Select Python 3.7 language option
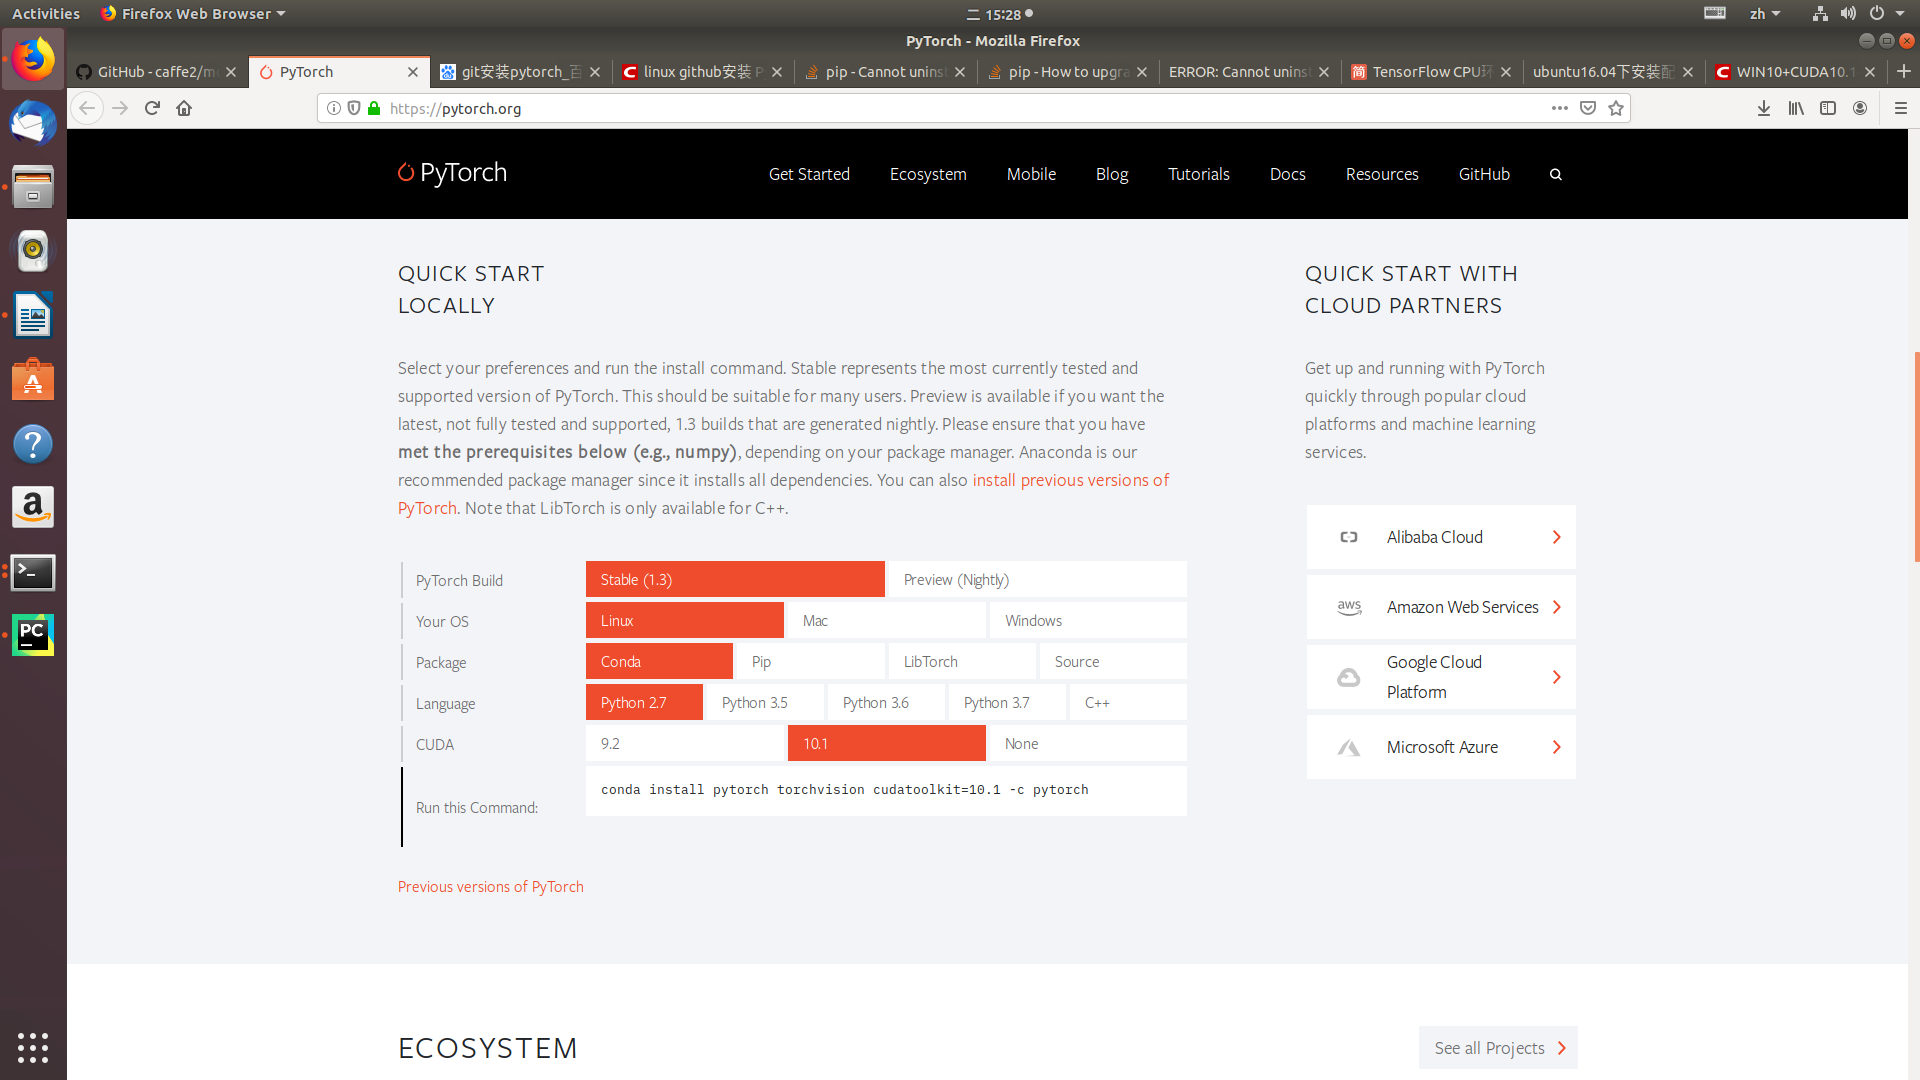The width and height of the screenshot is (1920, 1080). pos(1006,703)
